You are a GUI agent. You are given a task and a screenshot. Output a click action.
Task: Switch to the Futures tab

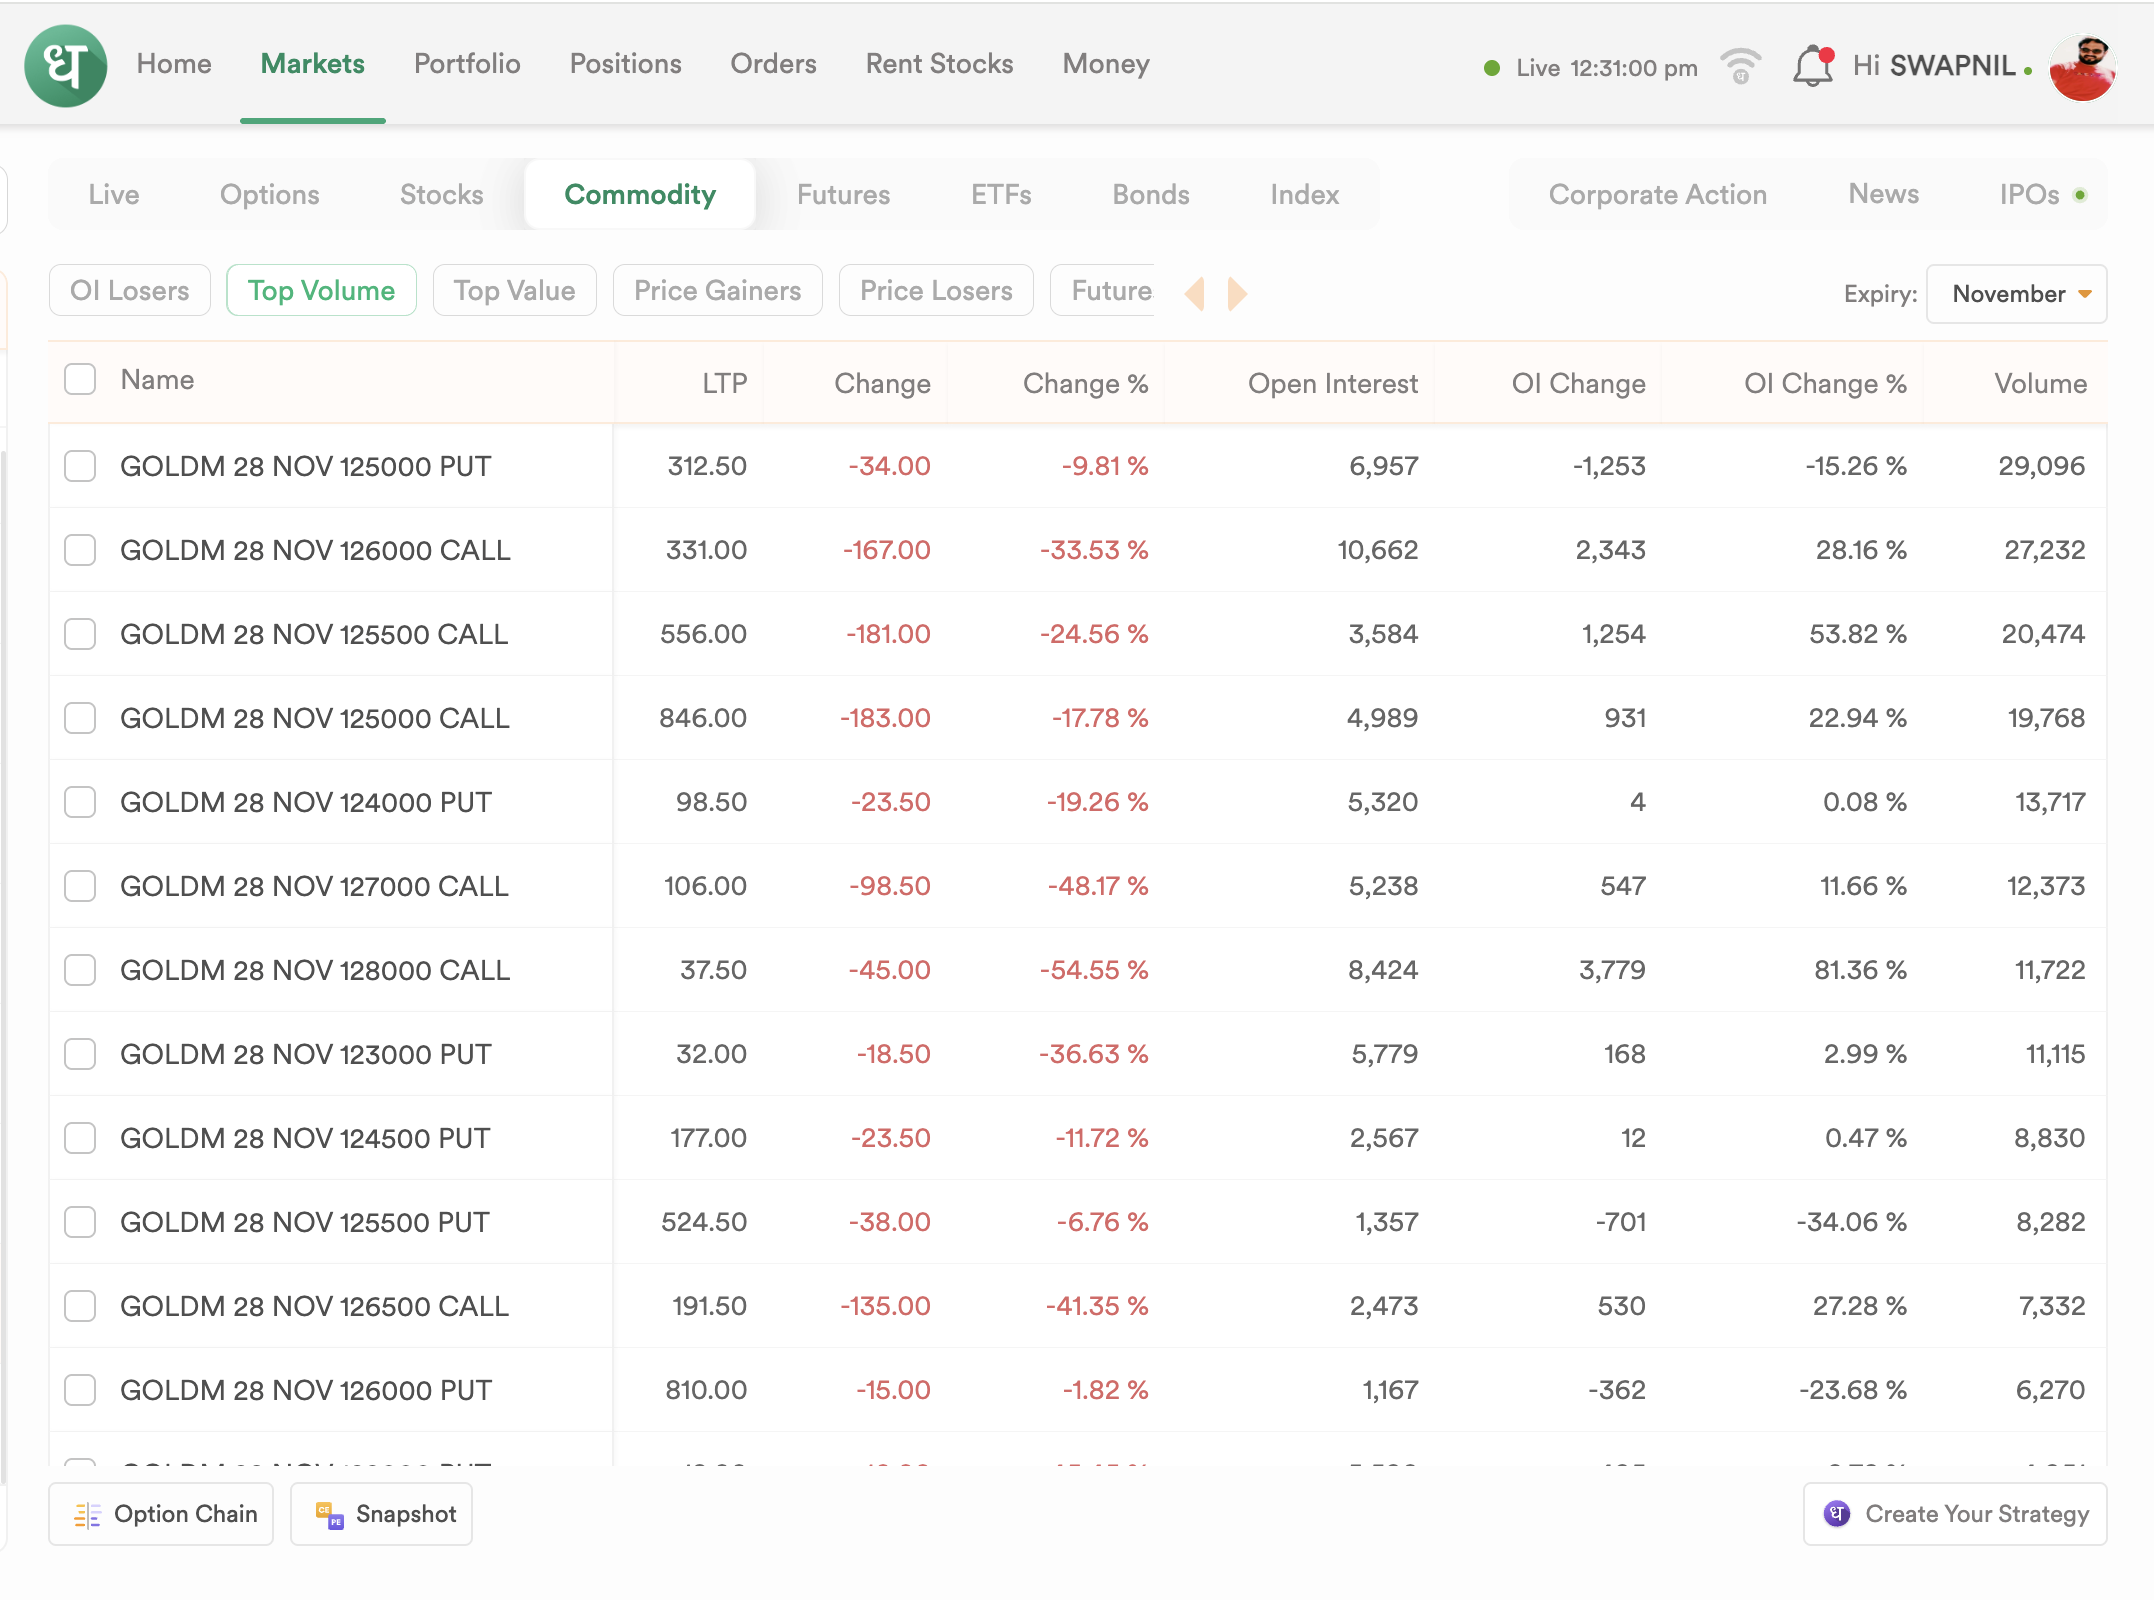(843, 195)
